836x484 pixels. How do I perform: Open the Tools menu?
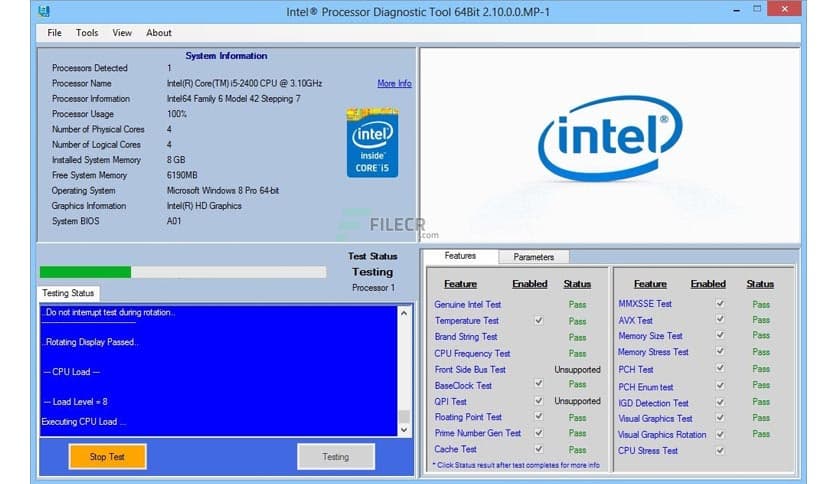87,33
